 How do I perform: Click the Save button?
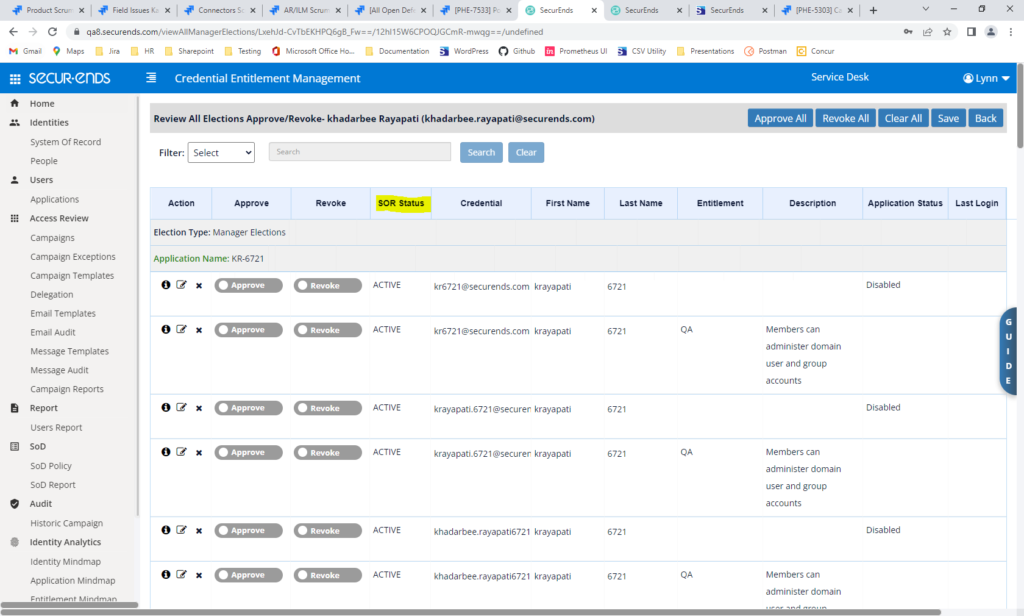click(x=948, y=118)
